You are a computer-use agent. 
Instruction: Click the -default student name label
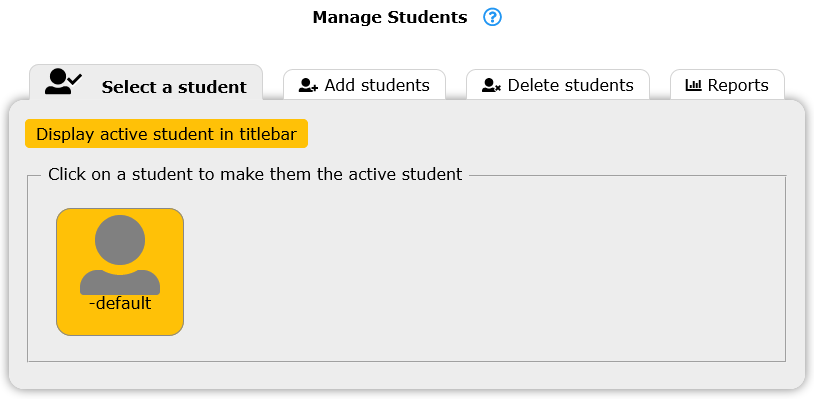(x=120, y=303)
